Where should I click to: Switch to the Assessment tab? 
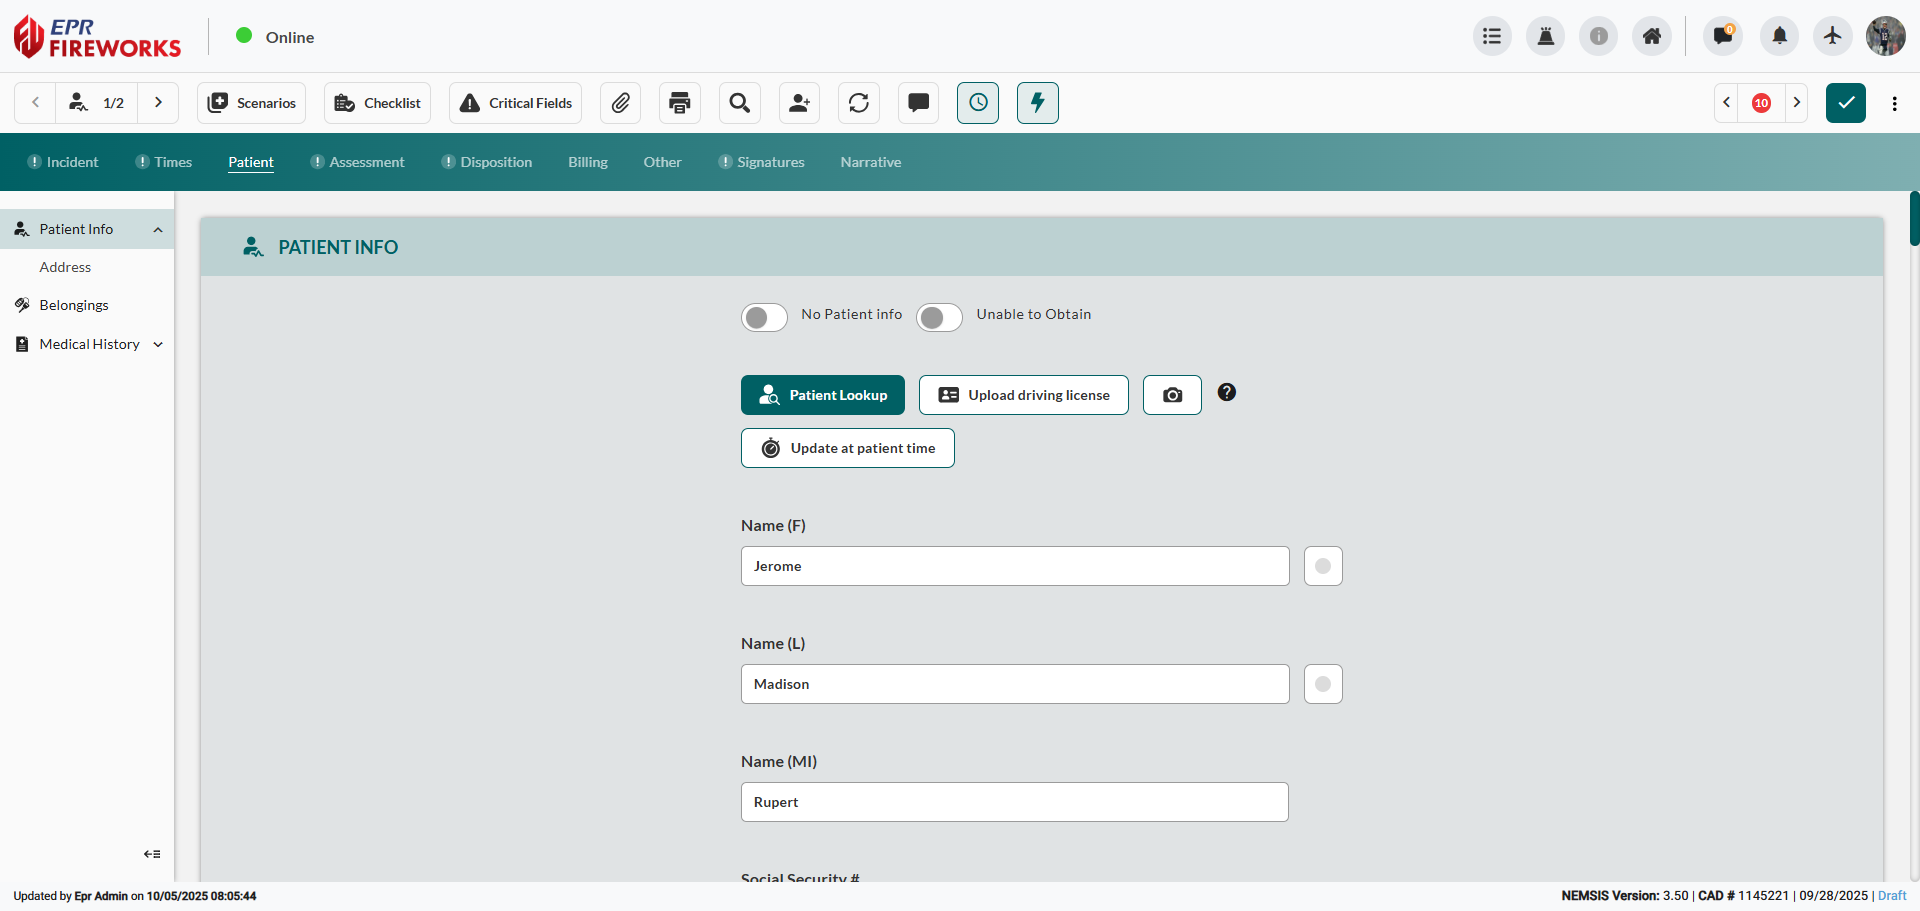click(x=366, y=162)
